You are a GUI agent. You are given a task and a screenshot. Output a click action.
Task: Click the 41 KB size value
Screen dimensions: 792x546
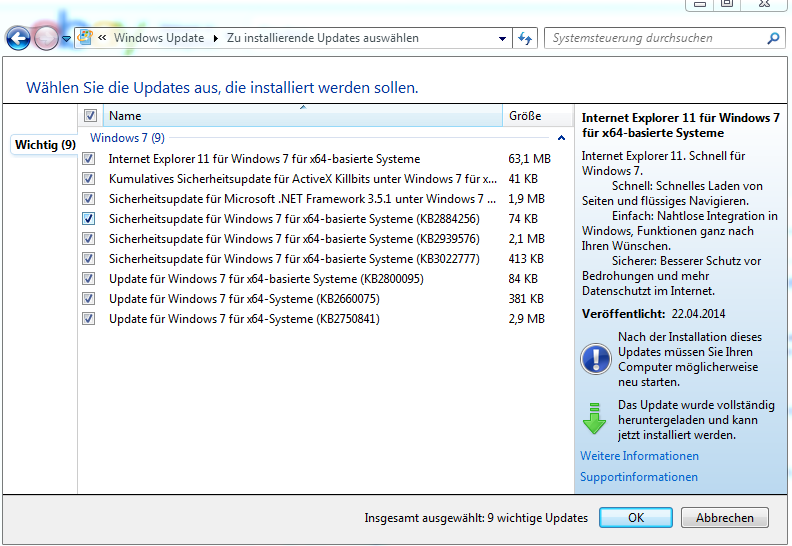[x=523, y=179]
